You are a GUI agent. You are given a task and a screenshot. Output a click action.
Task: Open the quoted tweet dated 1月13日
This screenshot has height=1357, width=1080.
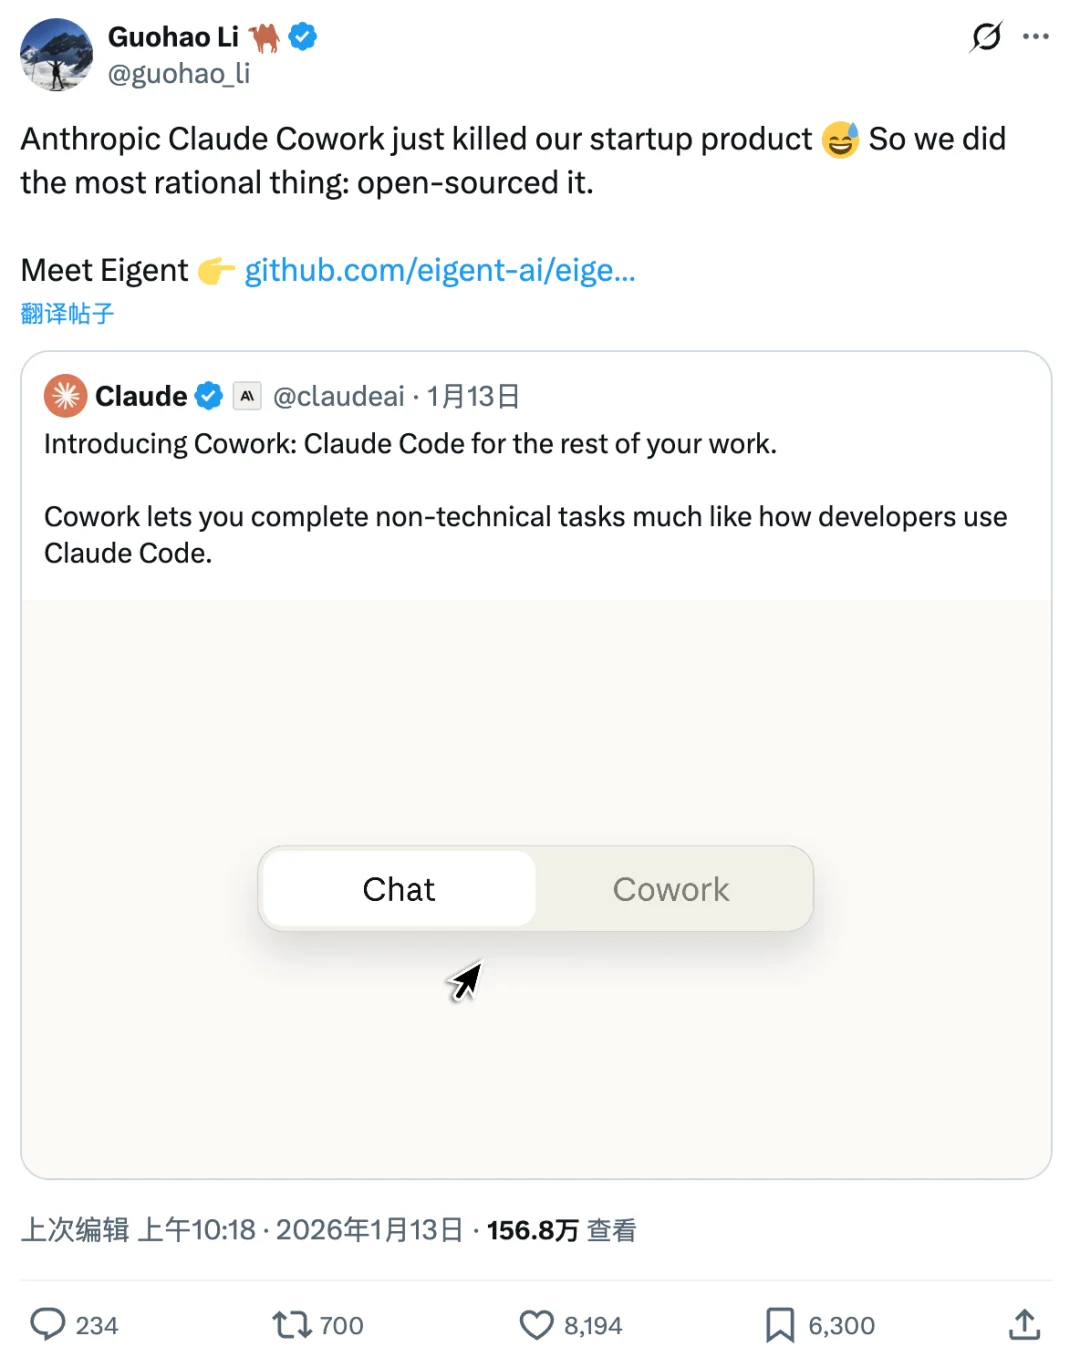(x=472, y=396)
